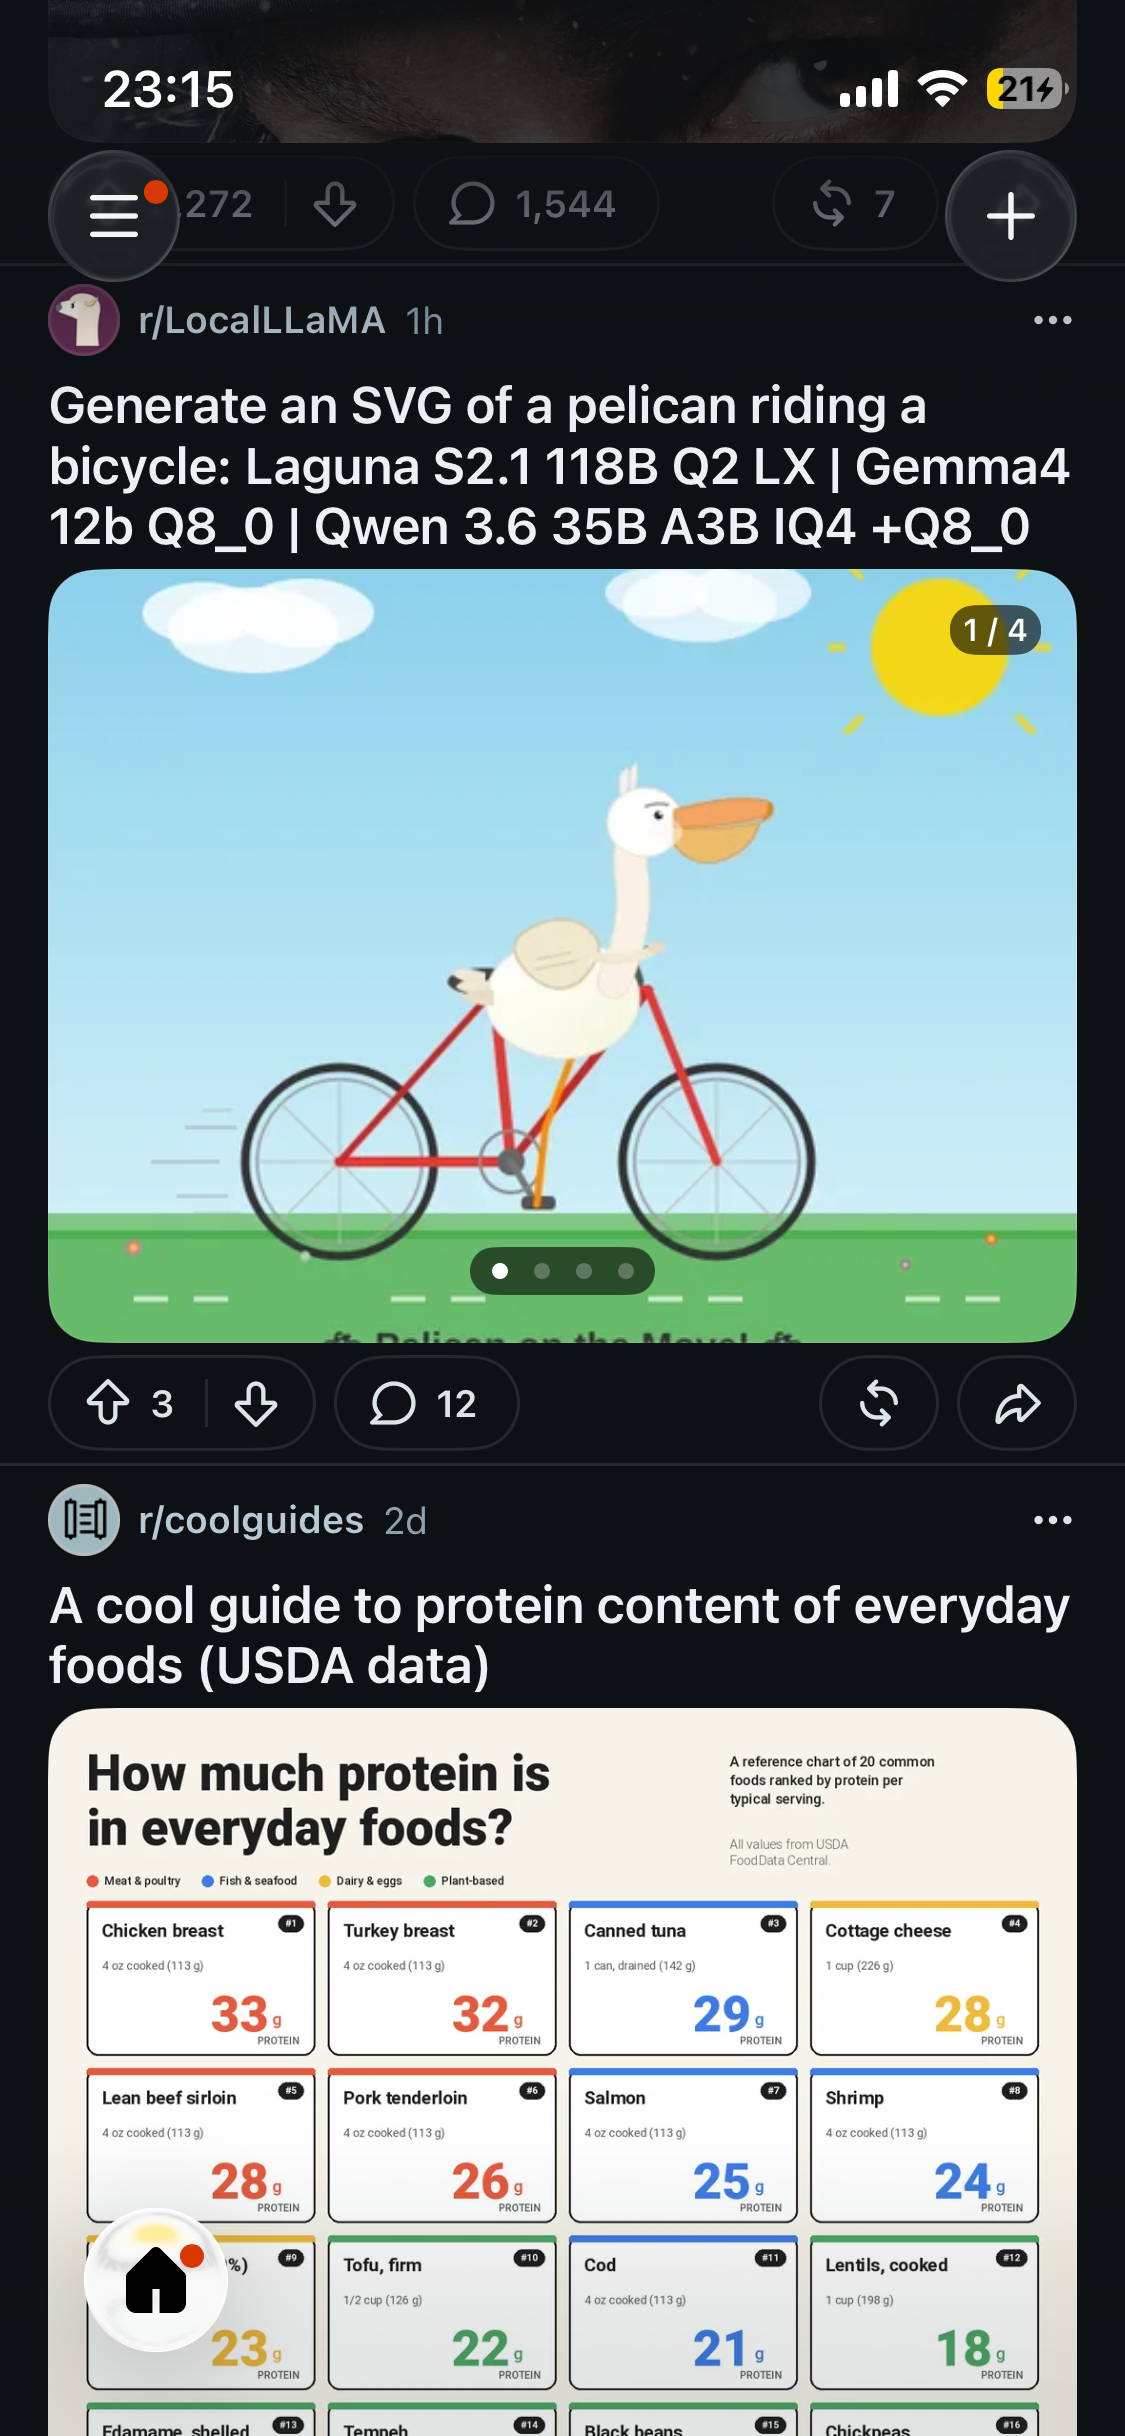The image size is (1125, 2436).
Task: Open overflow menu for r/LocalLLaMA post
Action: (1052, 320)
